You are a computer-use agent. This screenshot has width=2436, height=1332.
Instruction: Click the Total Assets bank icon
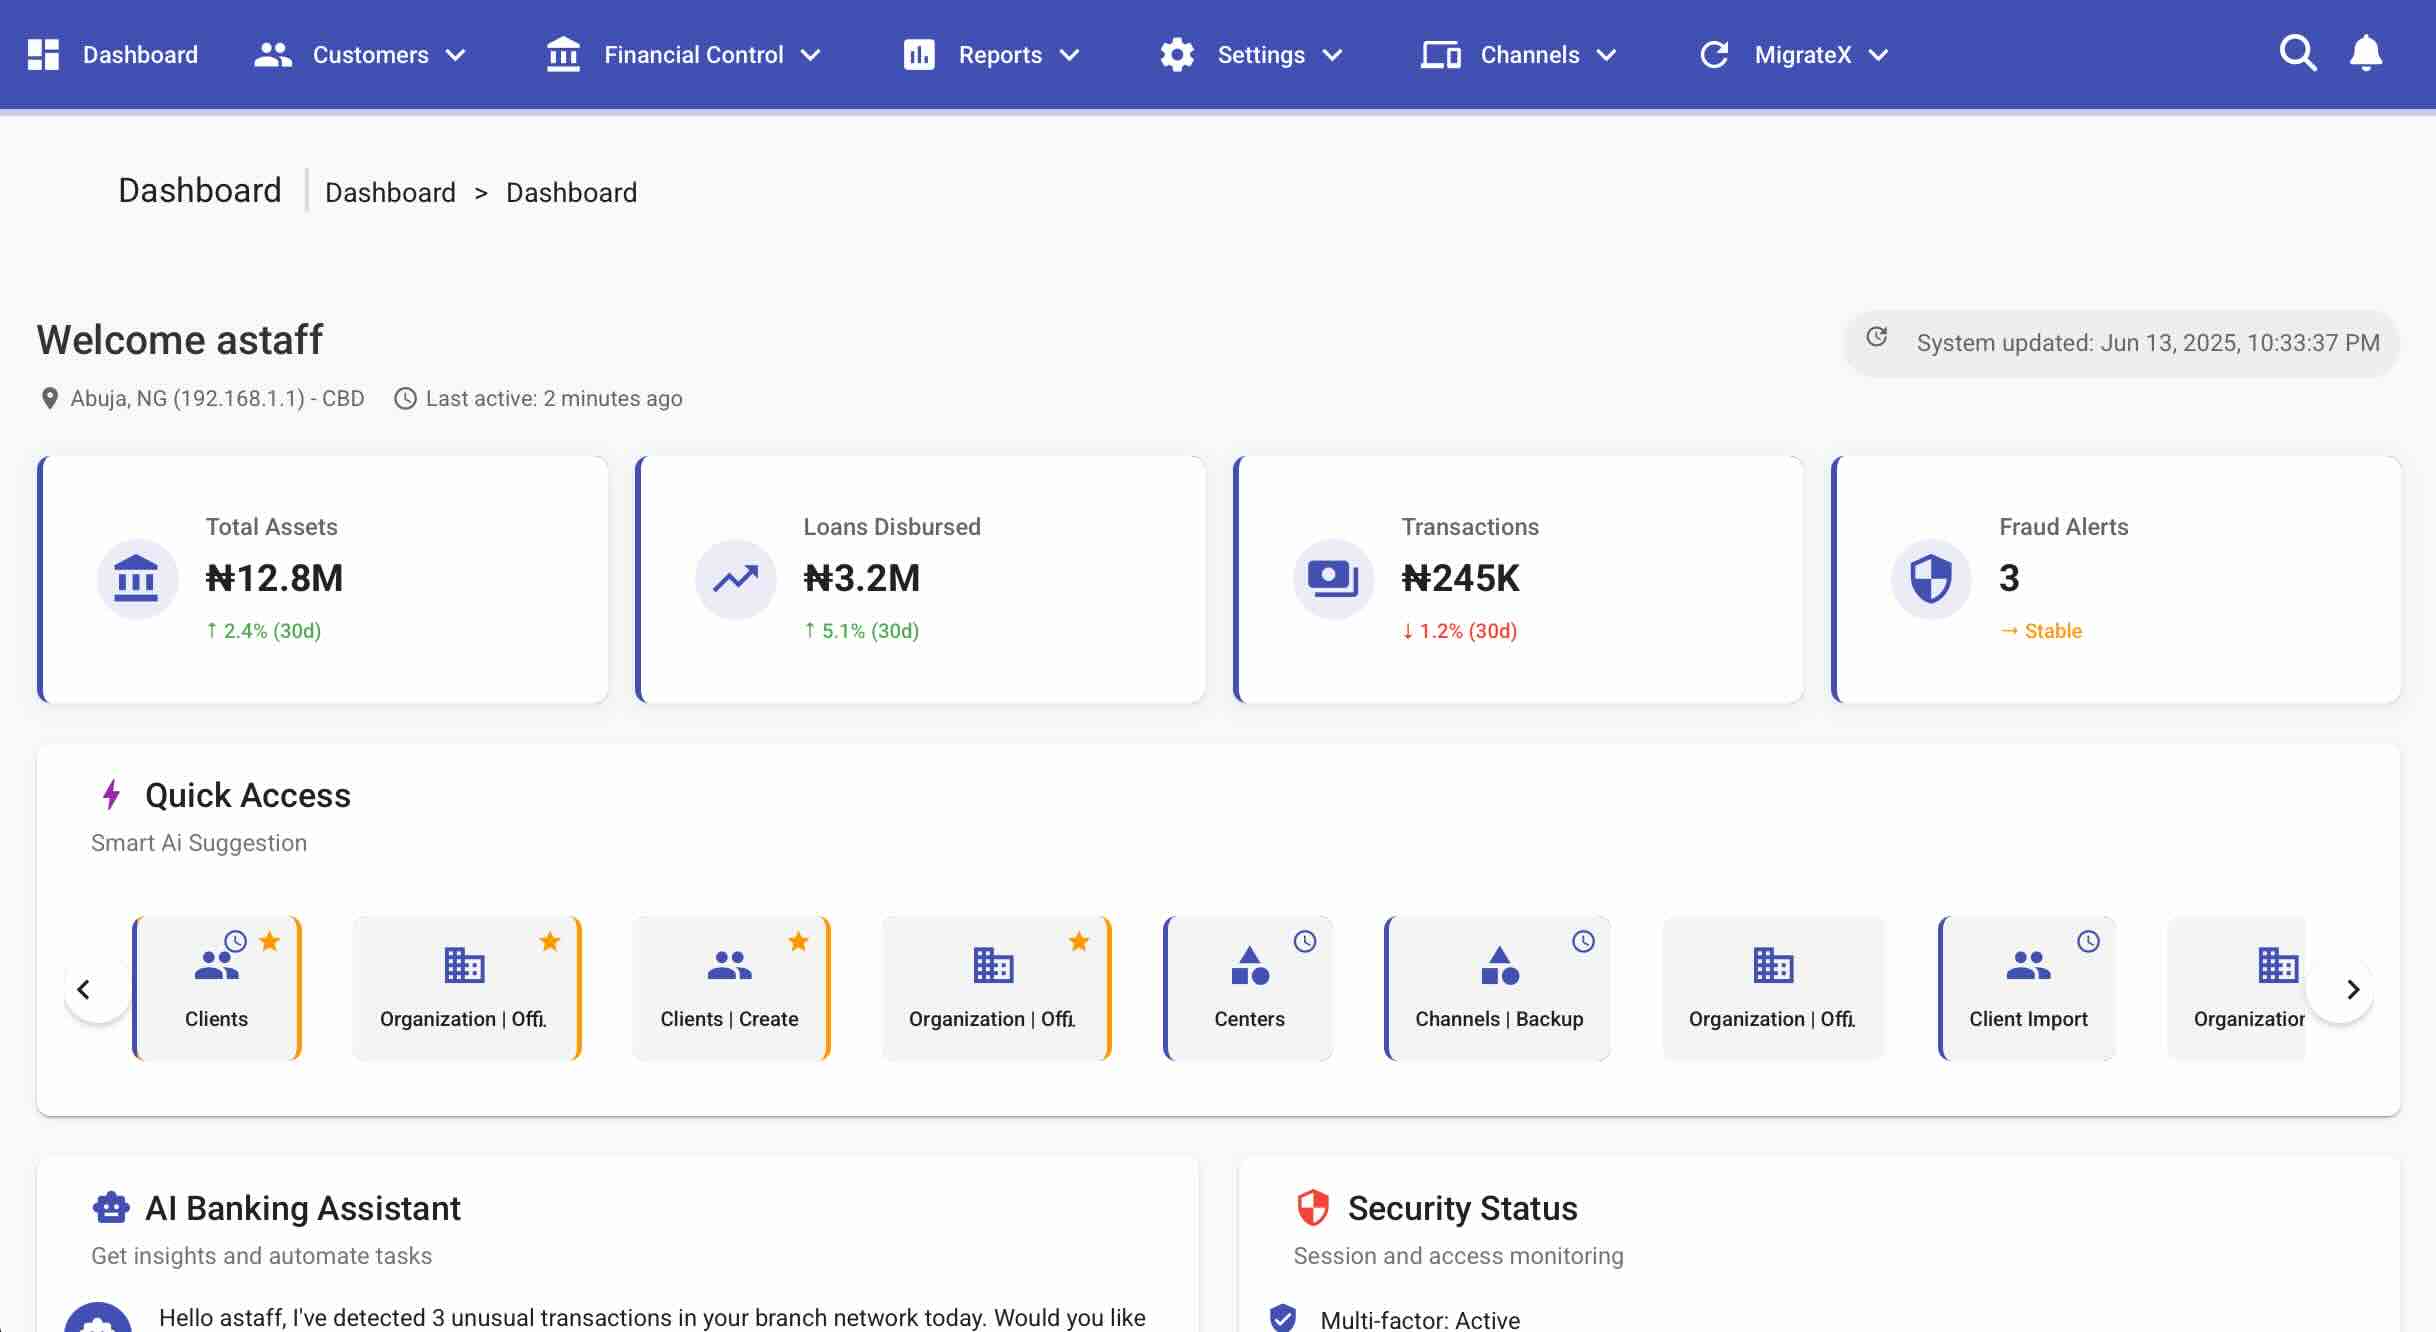(x=136, y=579)
